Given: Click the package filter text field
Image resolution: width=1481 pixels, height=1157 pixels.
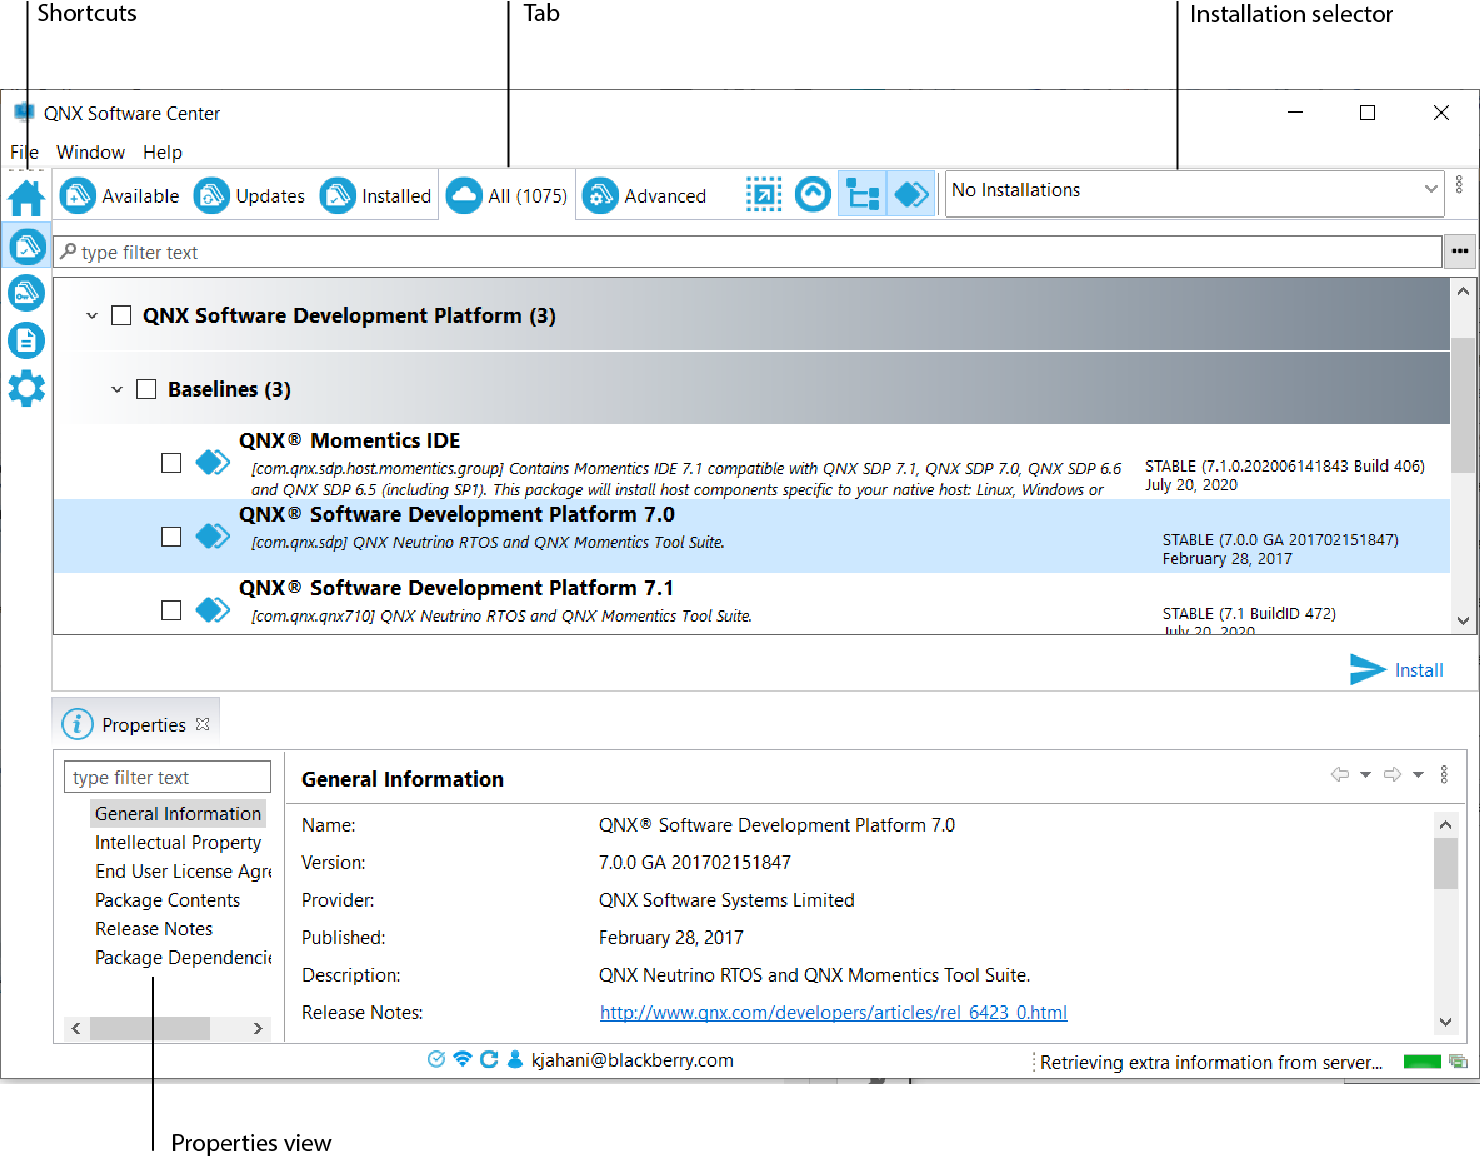Looking at the screenshot, I should pos(747,252).
